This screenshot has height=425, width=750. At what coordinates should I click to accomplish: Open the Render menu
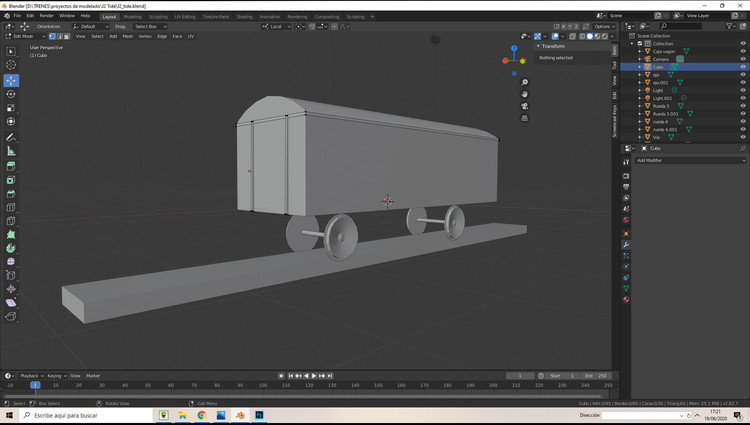46,16
